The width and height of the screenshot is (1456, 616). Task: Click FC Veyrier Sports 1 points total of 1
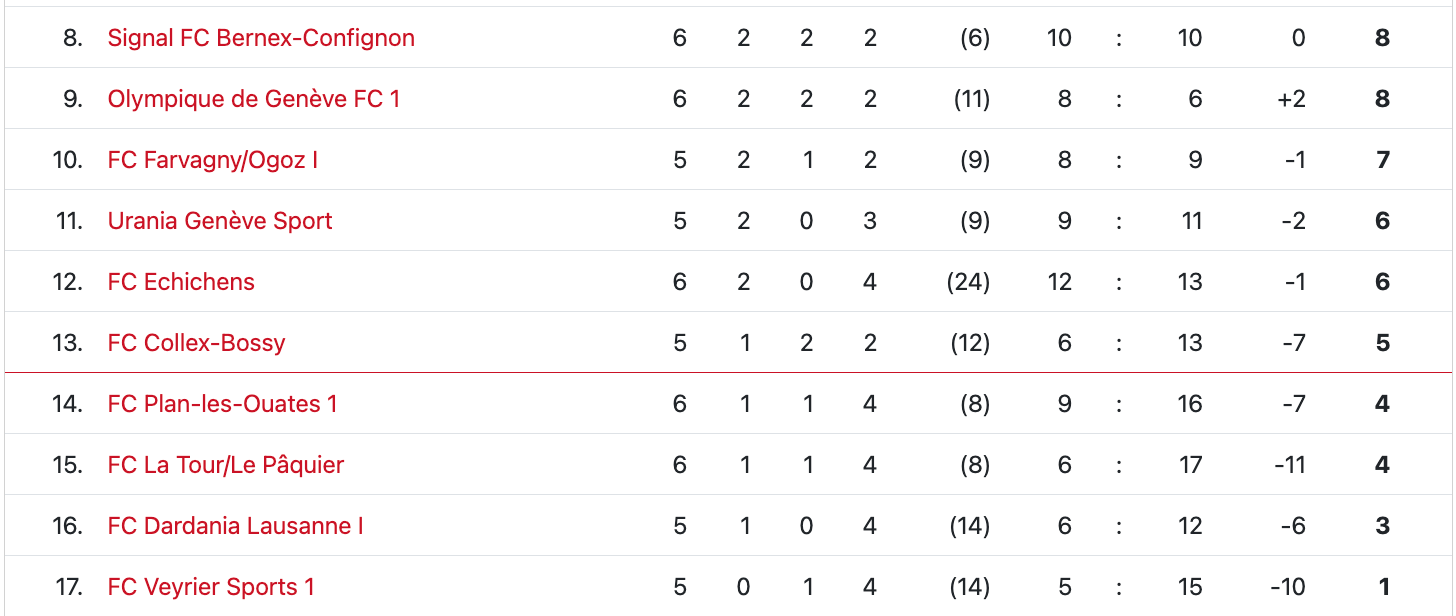pyautogui.click(x=1383, y=587)
